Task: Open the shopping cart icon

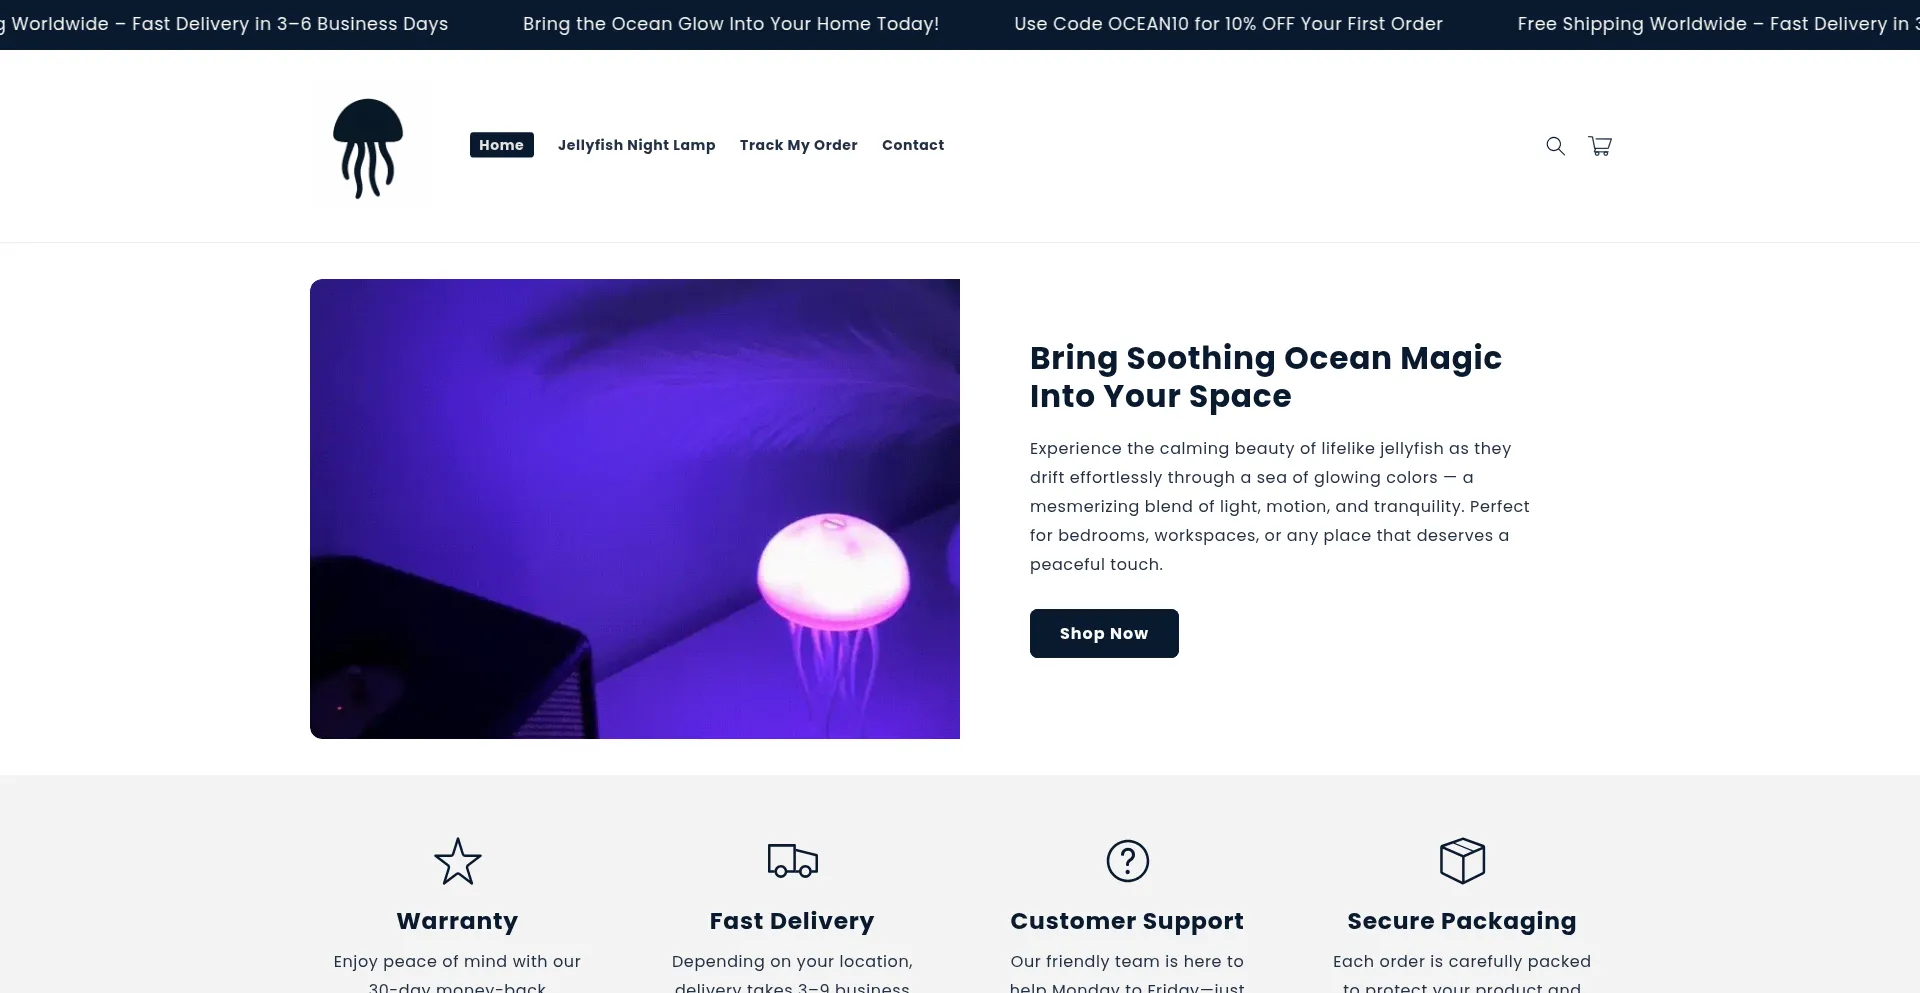Action: pyautogui.click(x=1600, y=146)
